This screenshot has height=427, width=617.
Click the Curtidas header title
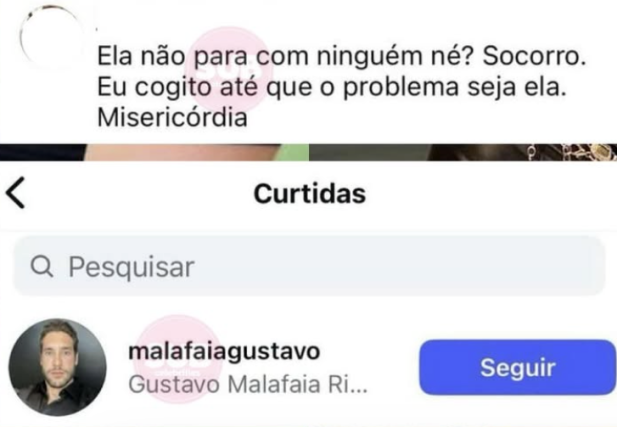click(x=310, y=194)
